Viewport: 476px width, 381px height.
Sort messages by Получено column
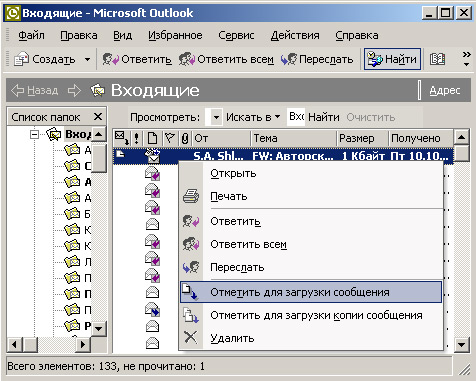pyautogui.click(x=421, y=138)
